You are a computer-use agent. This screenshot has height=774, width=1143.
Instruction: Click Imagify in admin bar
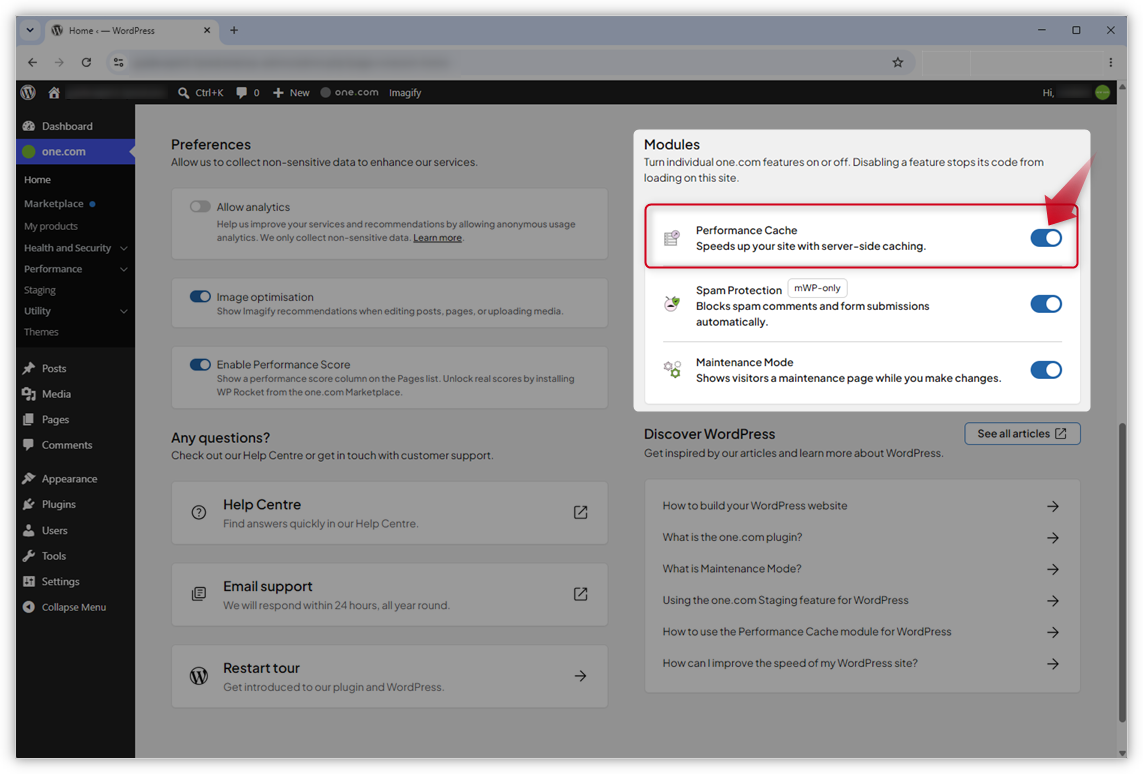[405, 93]
